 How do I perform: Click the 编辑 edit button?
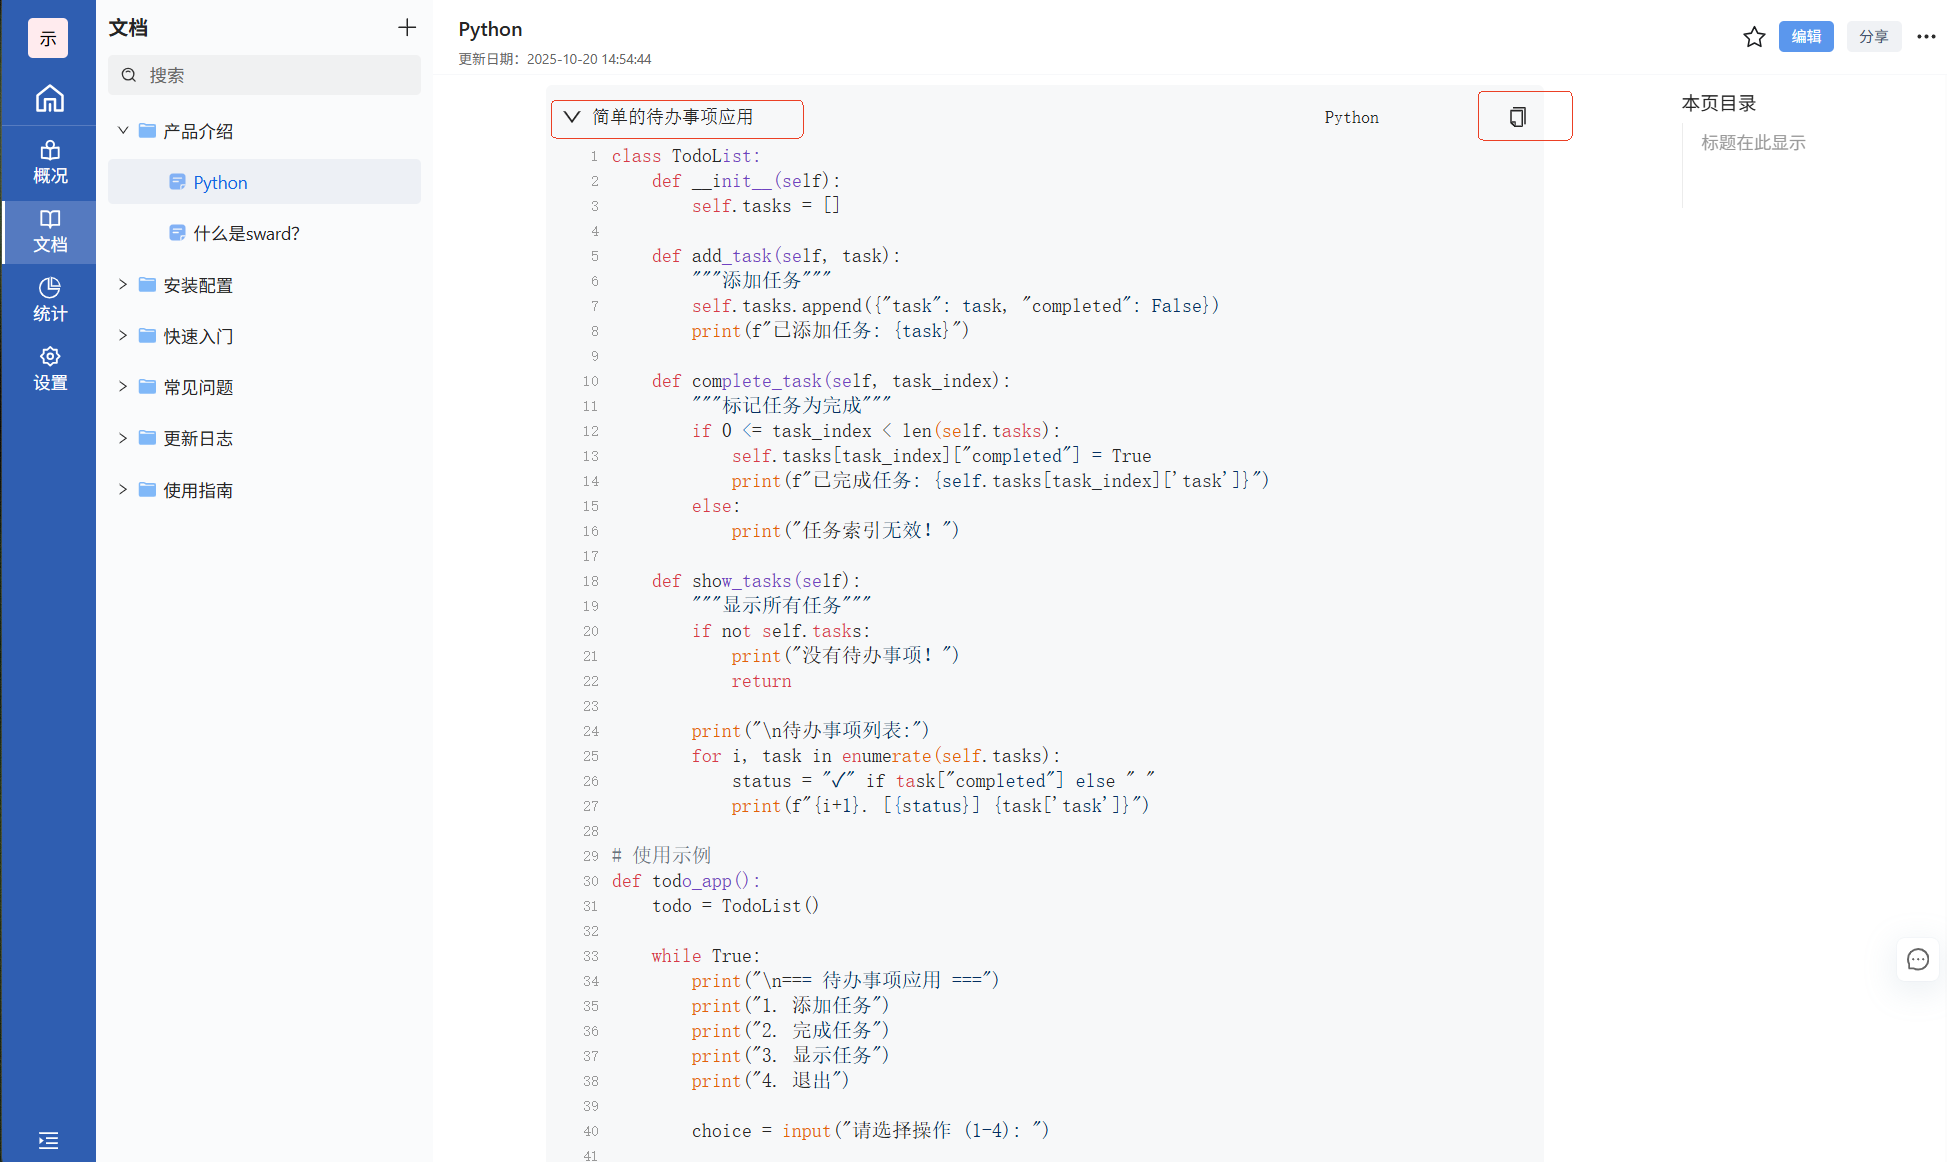coord(1805,37)
